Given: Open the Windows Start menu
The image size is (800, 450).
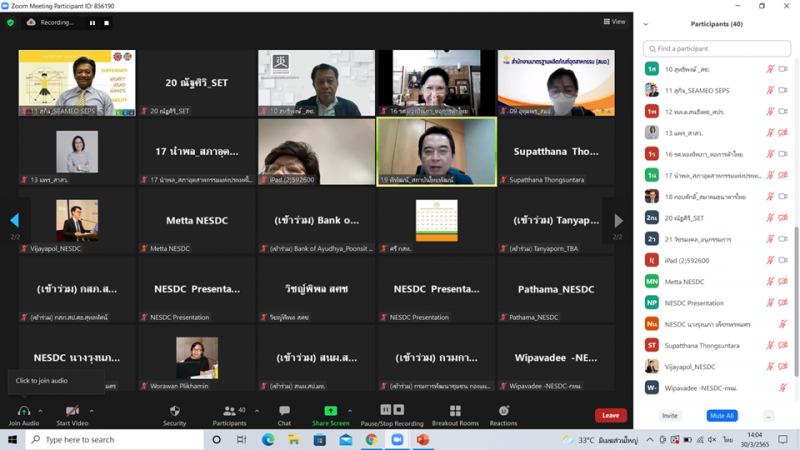Looking at the screenshot, I should click(12, 439).
